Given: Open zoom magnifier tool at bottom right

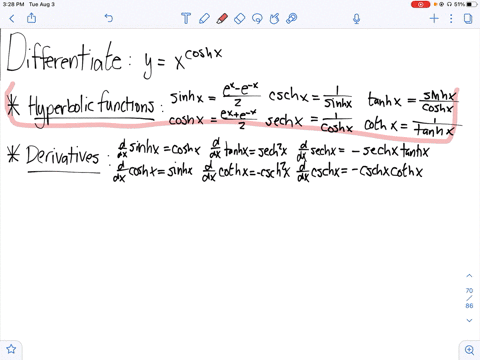Looking at the screenshot, I should tap(469, 350).
